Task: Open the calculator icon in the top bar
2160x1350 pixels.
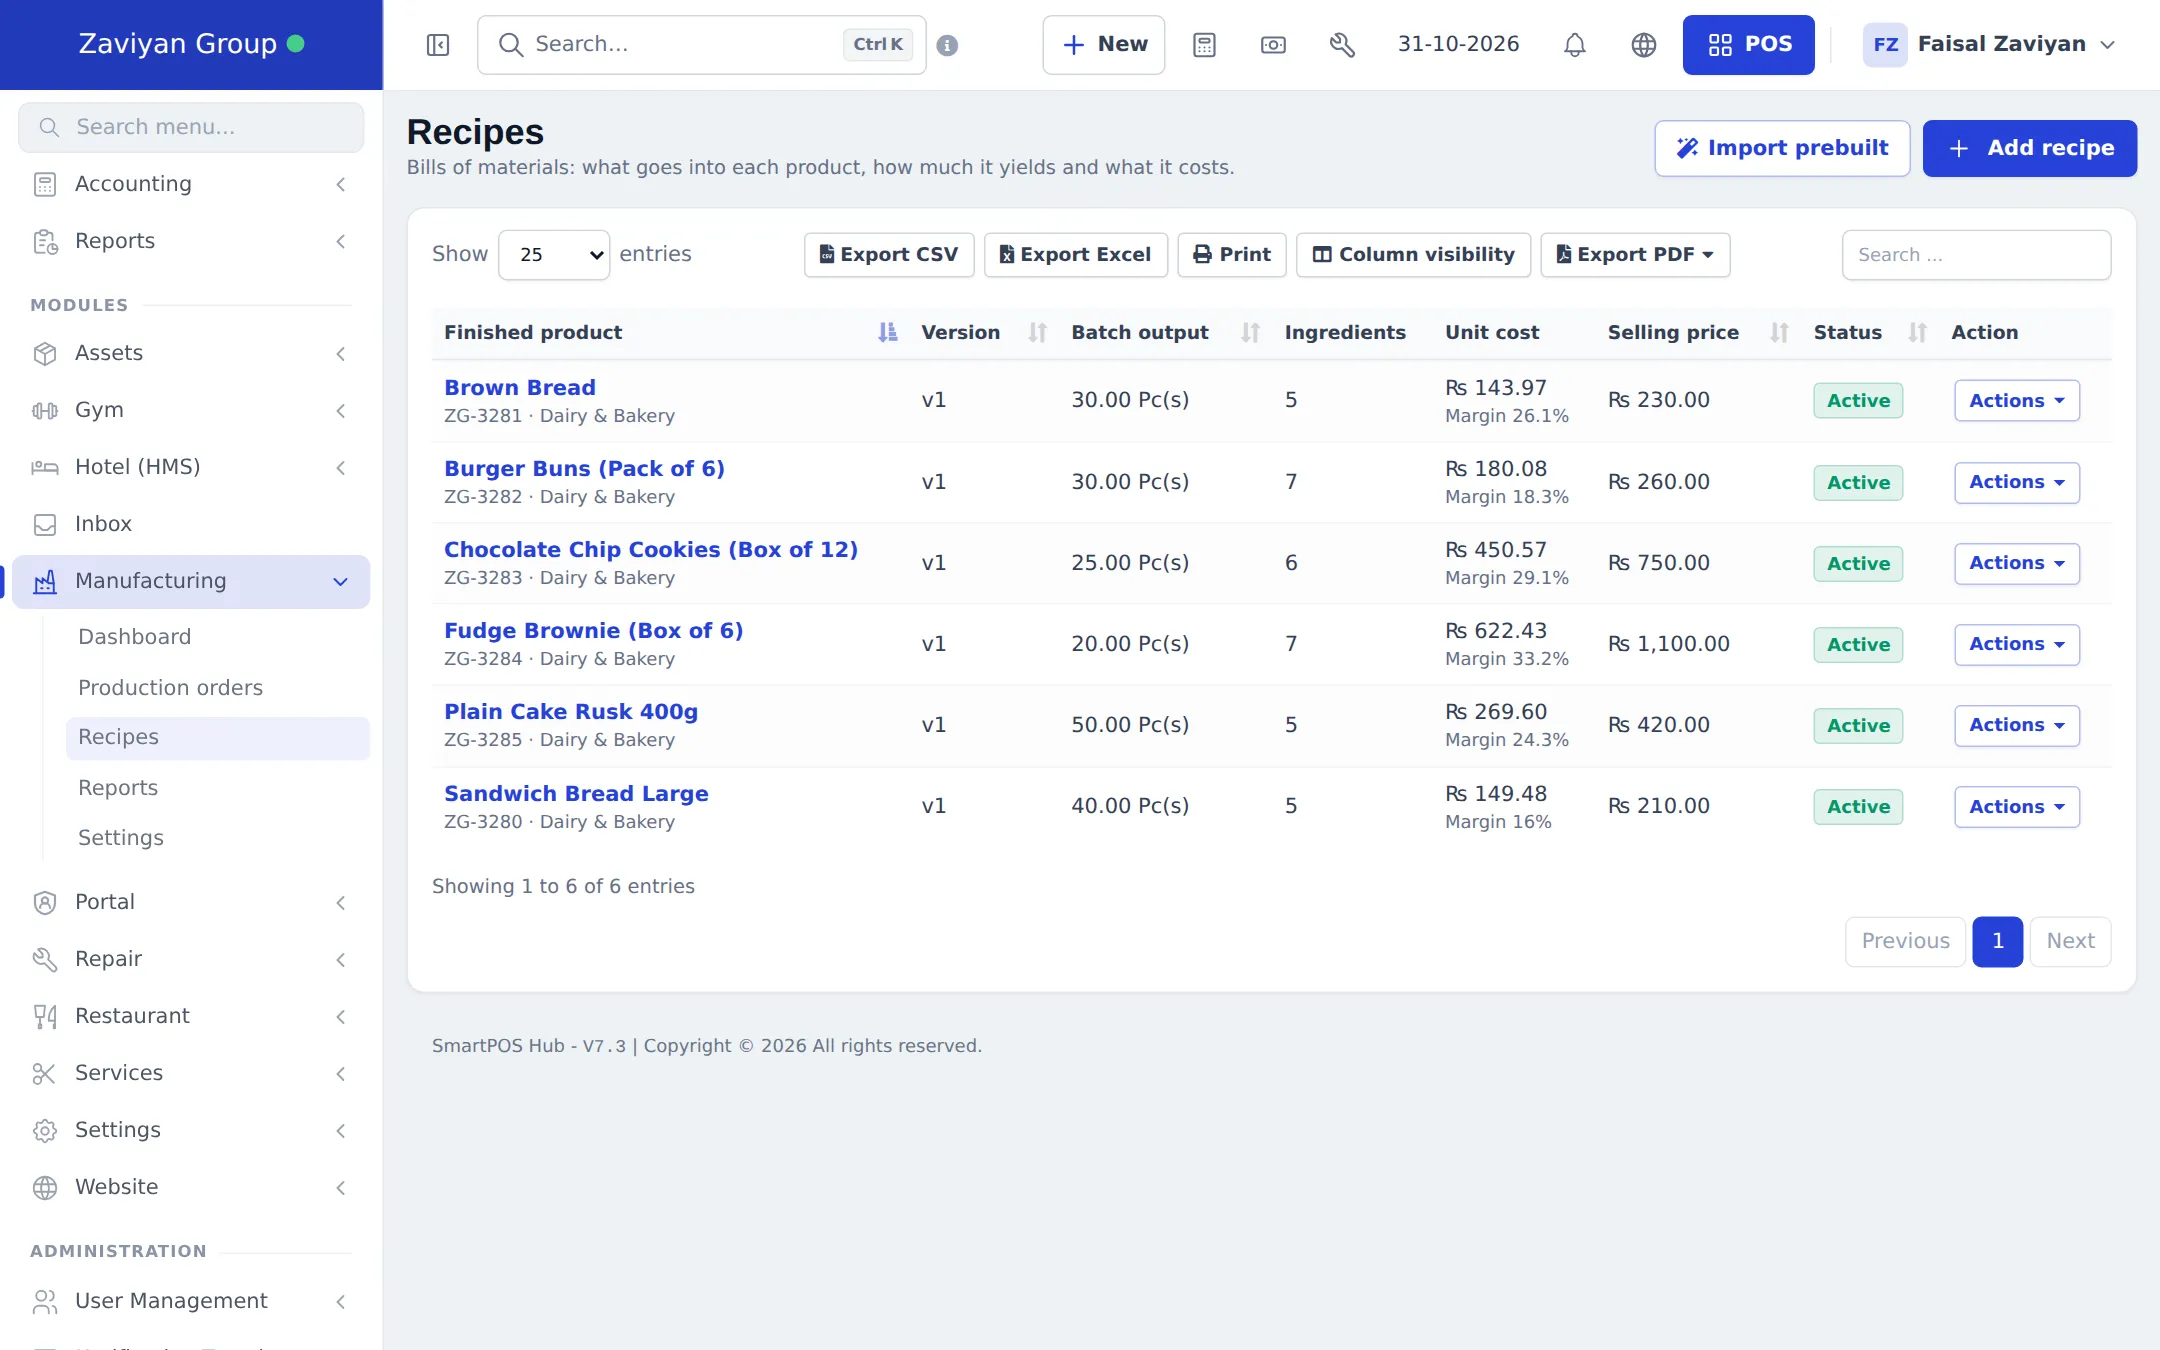Action: pyautogui.click(x=1204, y=45)
